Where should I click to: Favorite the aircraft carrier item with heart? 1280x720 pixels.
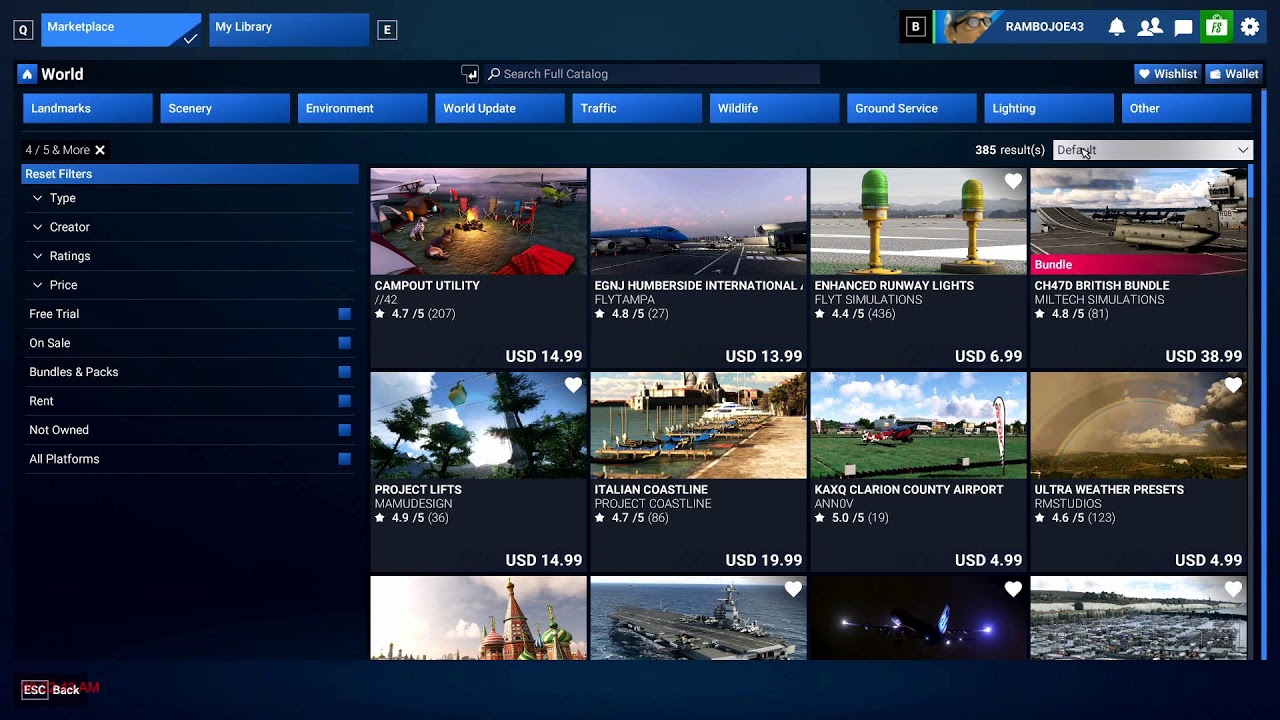(793, 589)
